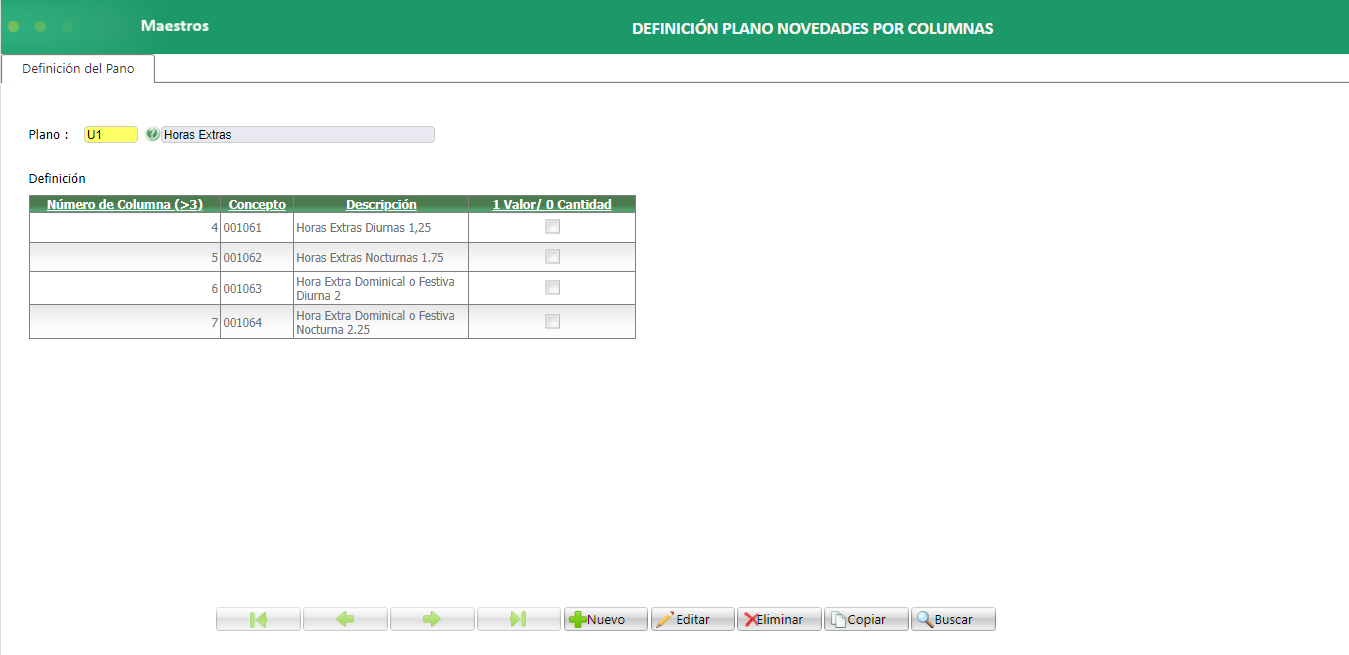The height and width of the screenshot is (655, 1349).
Task: Go to next record arrow button
Action: click(x=432, y=619)
